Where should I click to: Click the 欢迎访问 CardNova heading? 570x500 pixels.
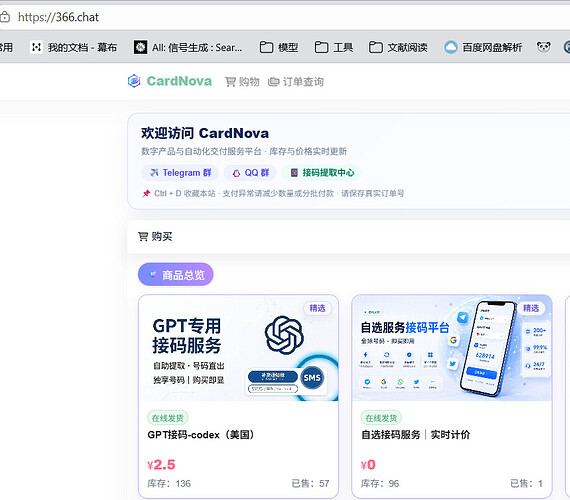(x=205, y=133)
